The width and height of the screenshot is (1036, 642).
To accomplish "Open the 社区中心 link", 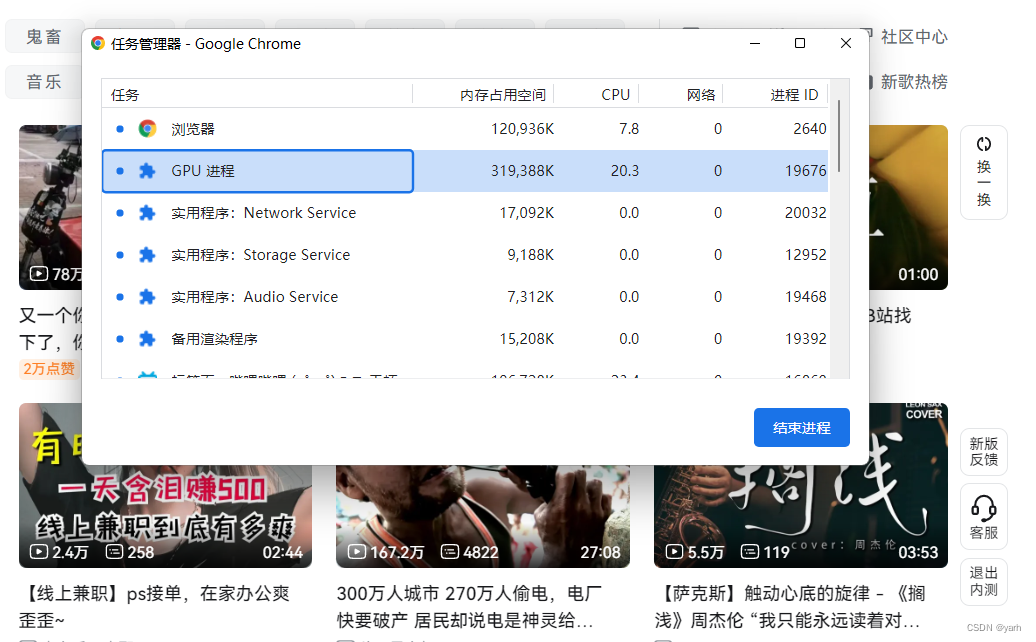I will click(x=914, y=36).
